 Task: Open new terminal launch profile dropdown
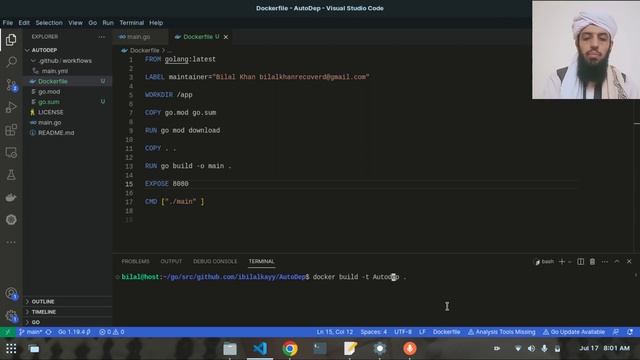(x=569, y=262)
